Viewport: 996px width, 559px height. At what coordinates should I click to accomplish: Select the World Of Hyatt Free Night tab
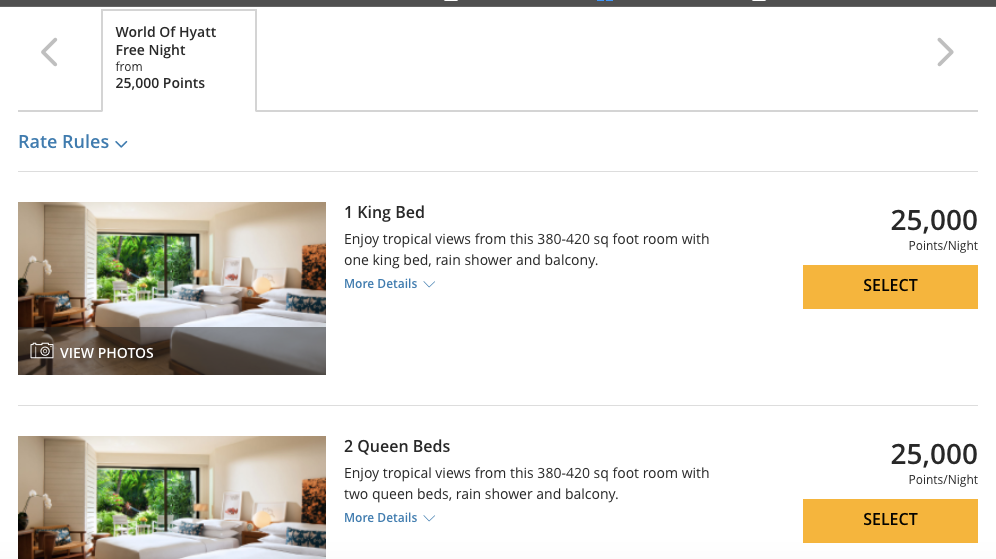179,60
